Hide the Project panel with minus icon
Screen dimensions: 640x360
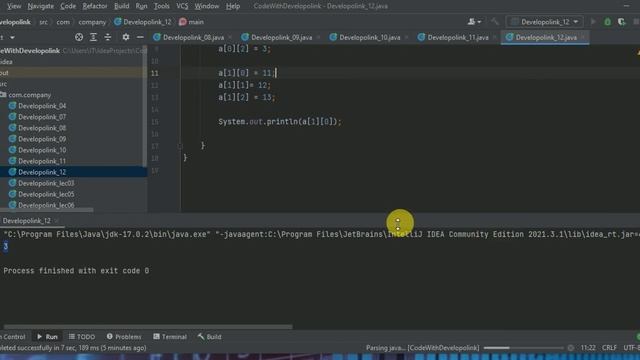click(x=140, y=37)
